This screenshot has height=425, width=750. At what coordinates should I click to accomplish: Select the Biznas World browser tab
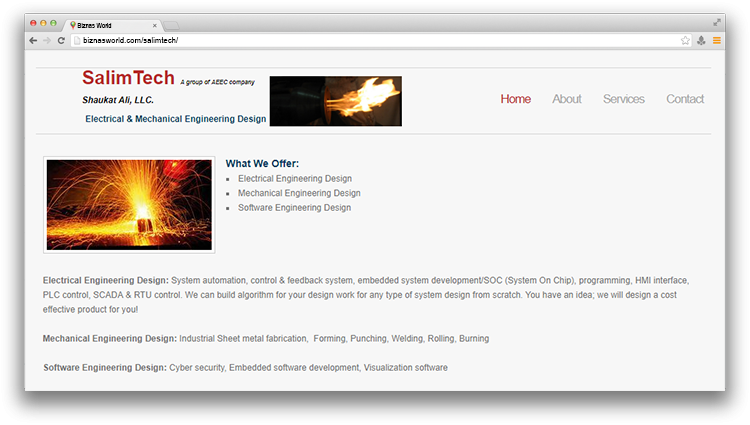112,25
